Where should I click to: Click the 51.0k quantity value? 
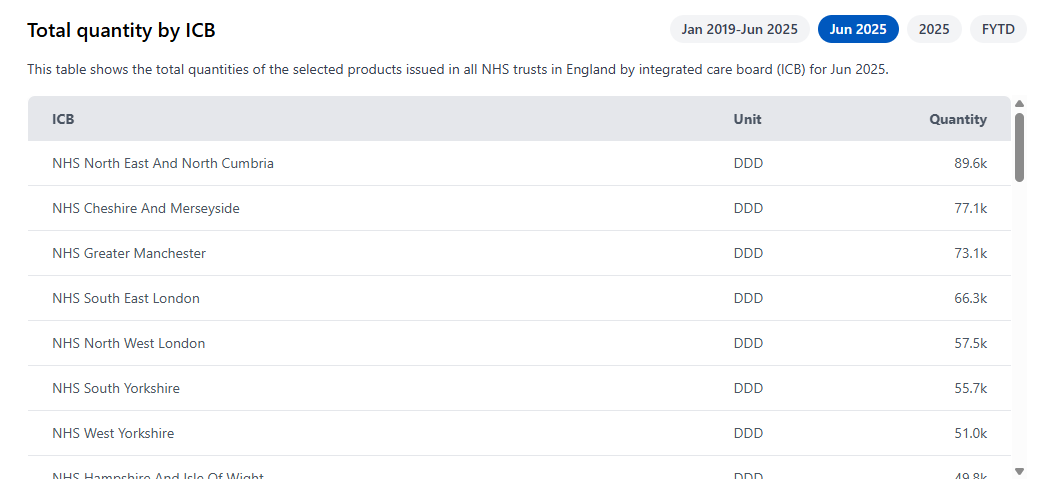[970, 433]
